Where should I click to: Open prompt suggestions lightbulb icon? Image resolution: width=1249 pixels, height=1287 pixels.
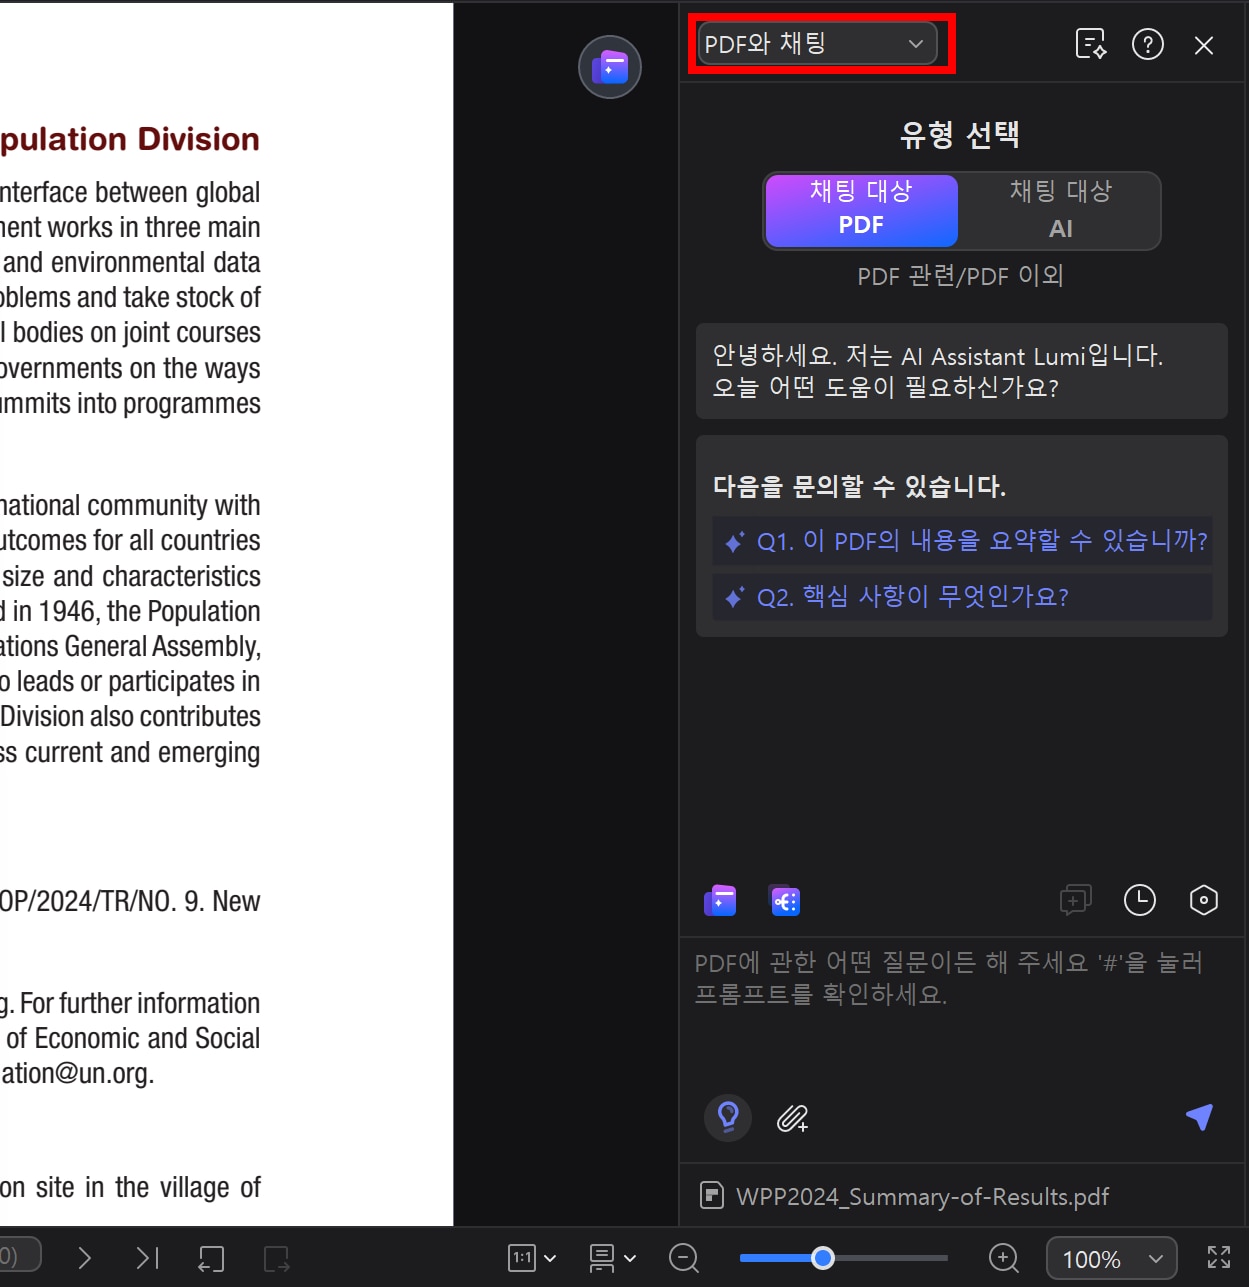(x=728, y=1117)
